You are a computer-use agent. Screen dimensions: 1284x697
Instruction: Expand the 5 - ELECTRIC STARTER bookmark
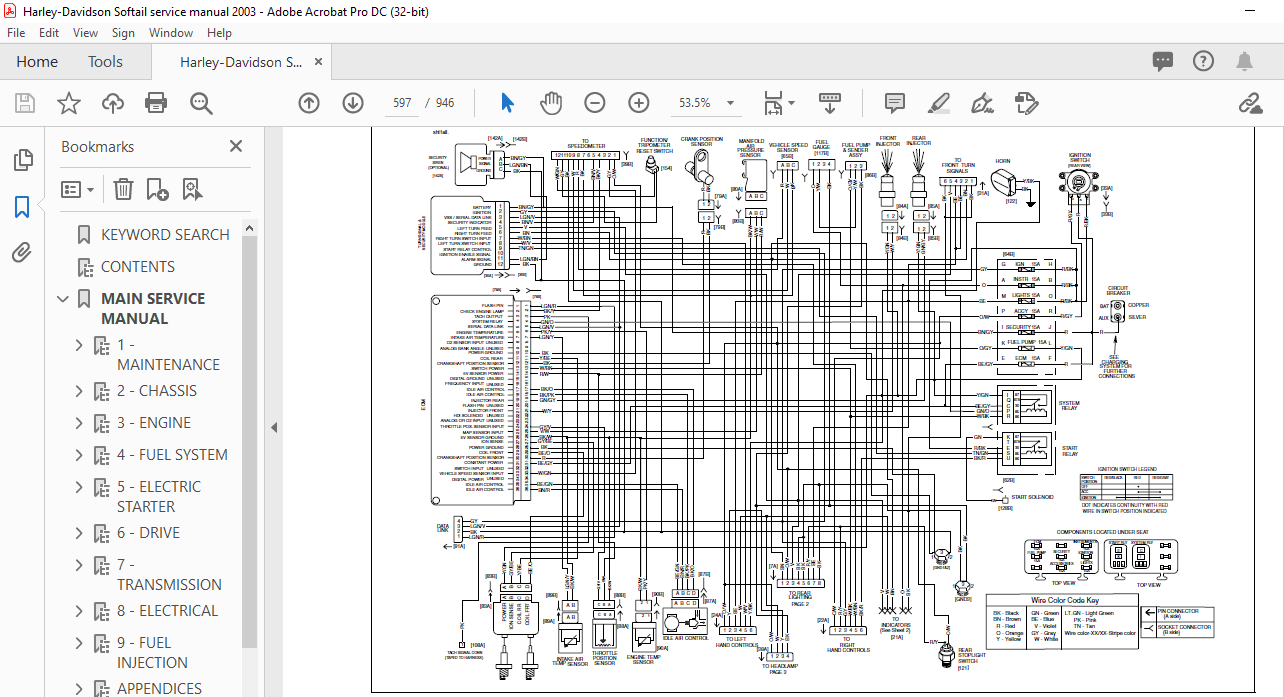pos(80,487)
